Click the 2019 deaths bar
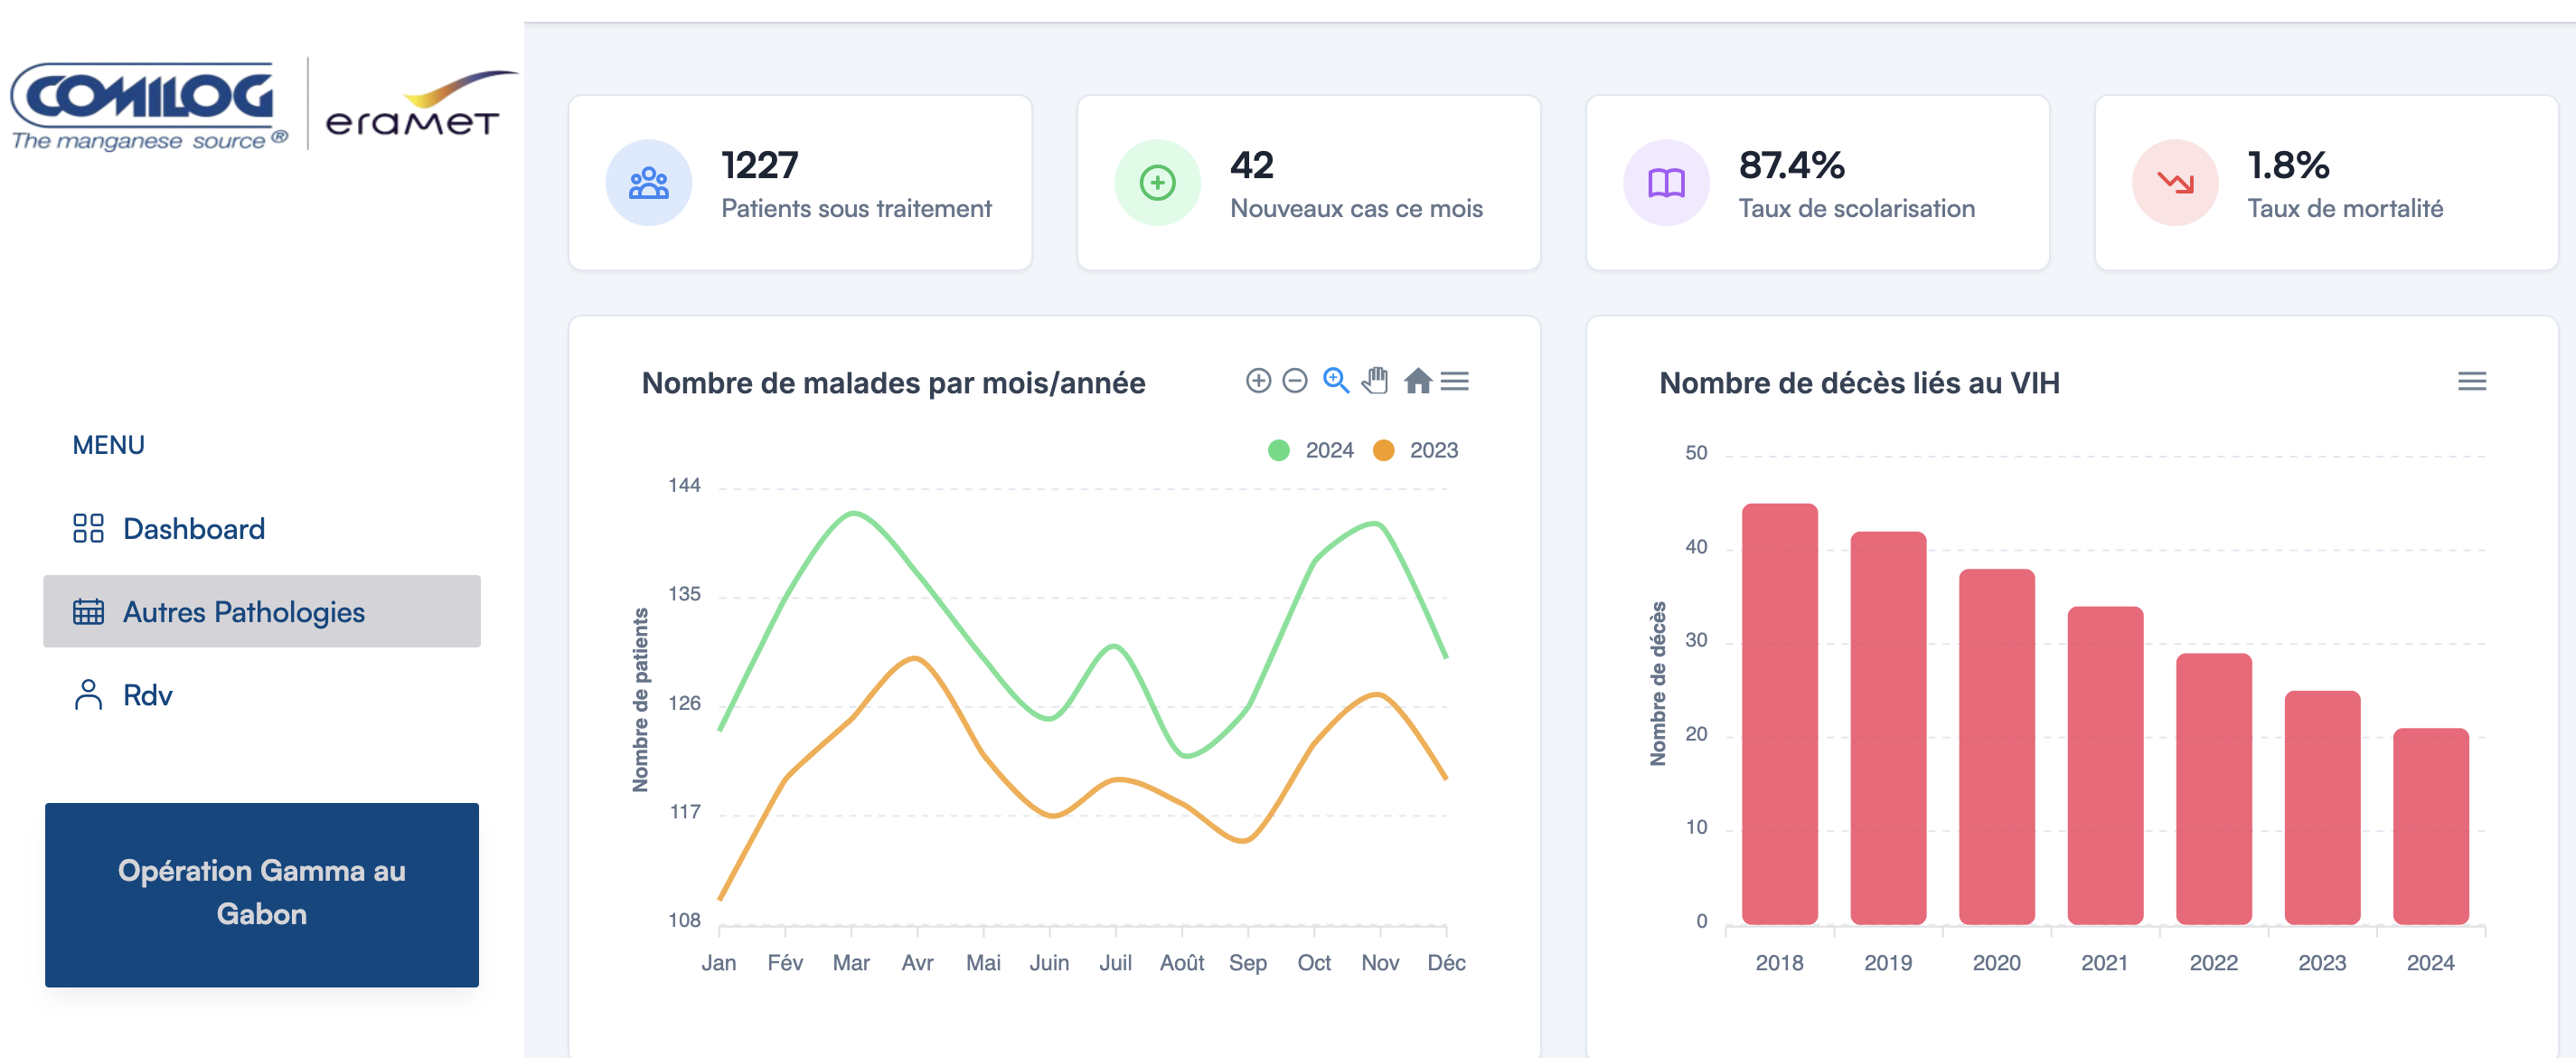Image resolution: width=2576 pixels, height=1058 pixels. [1888, 728]
